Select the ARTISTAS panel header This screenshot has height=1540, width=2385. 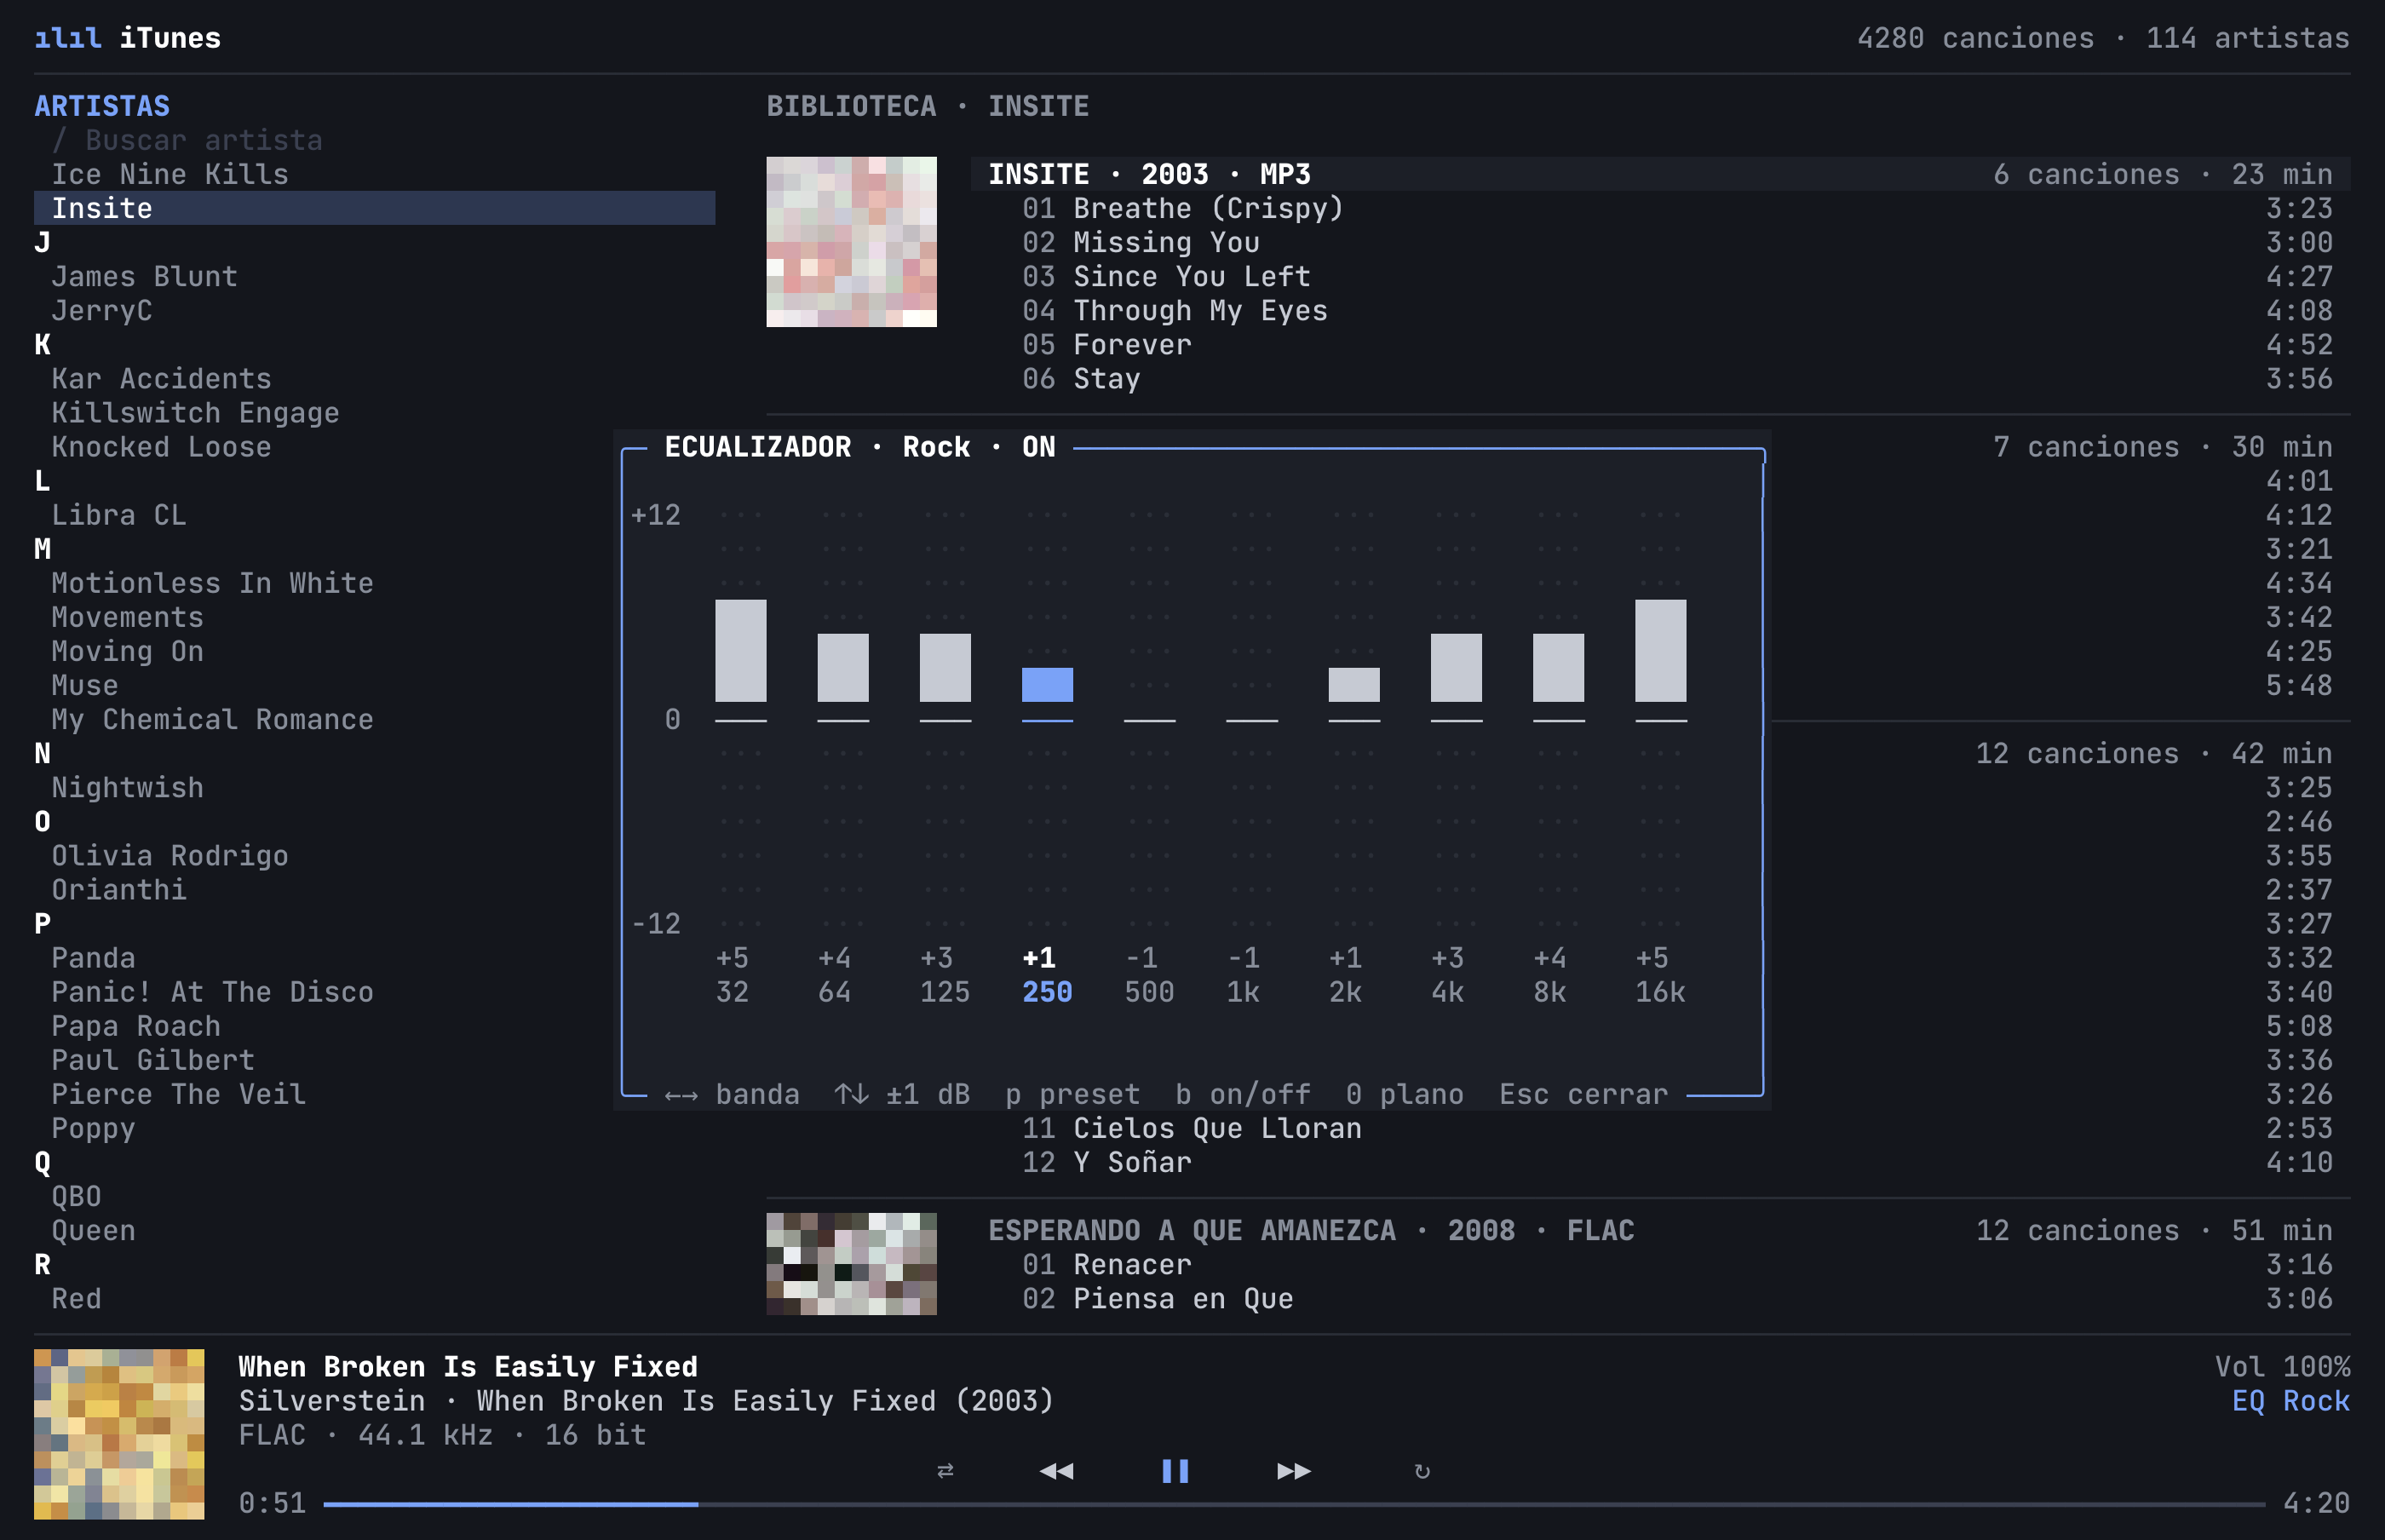click(102, 106)
